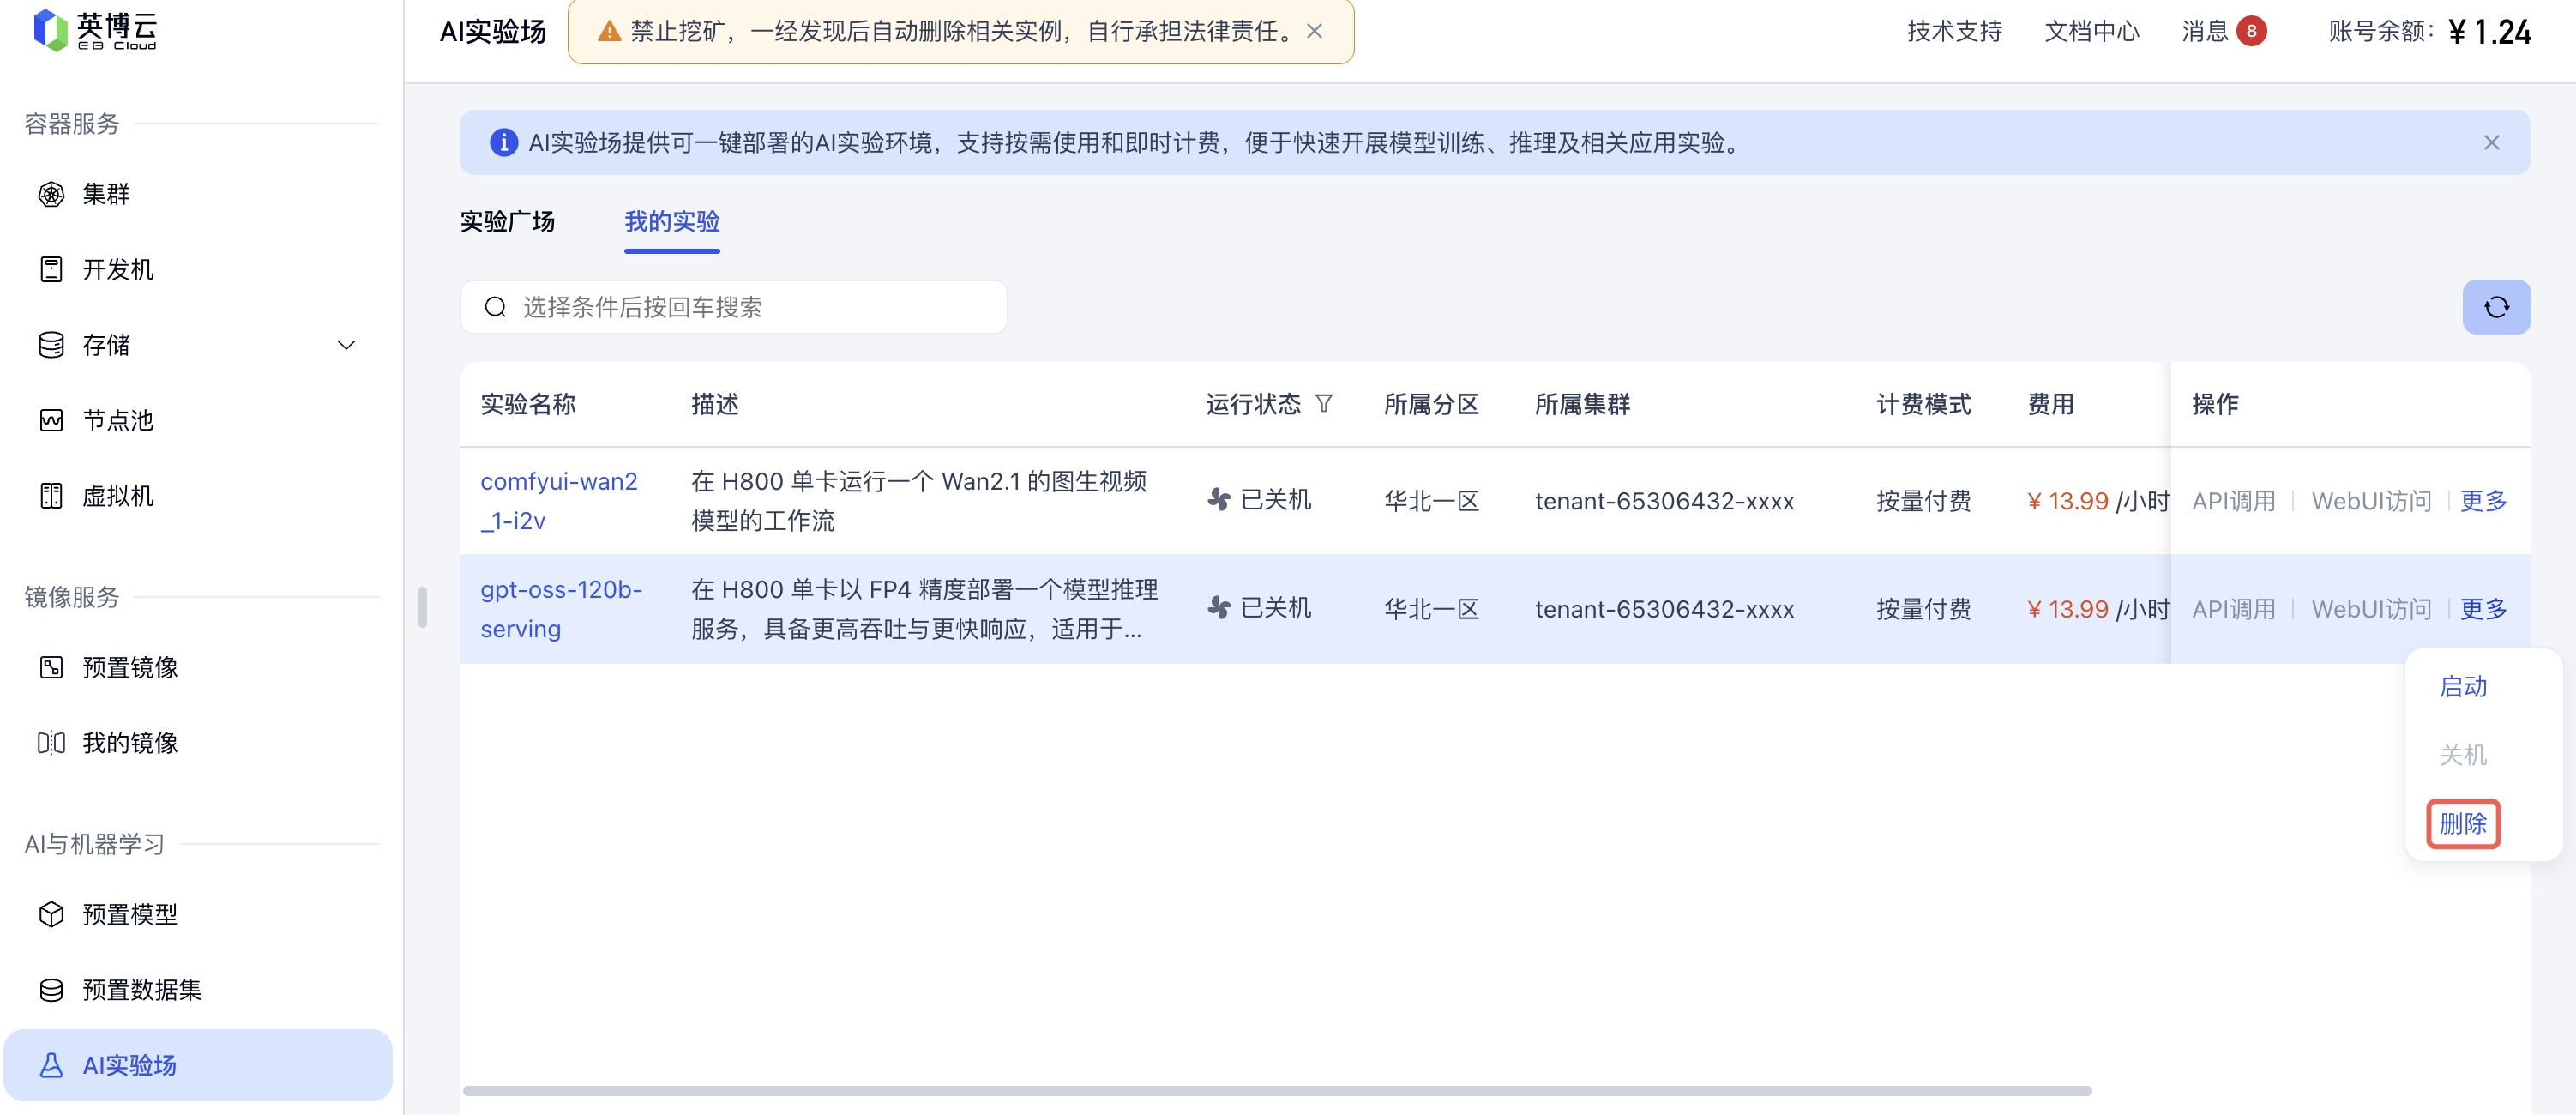2576x1115 pixels.
Task: Click the refresh icon button
Action: (x=2495, y=307)
